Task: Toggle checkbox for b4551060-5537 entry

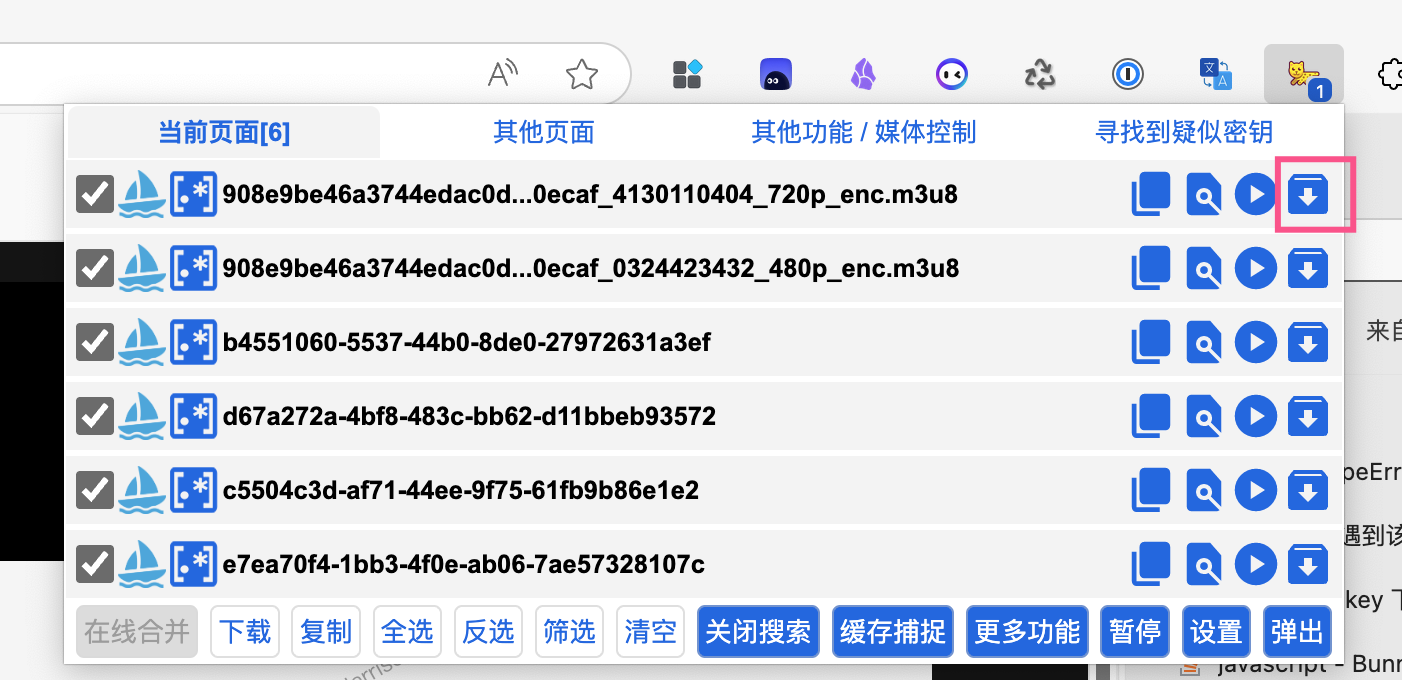Action: (95, 342)
